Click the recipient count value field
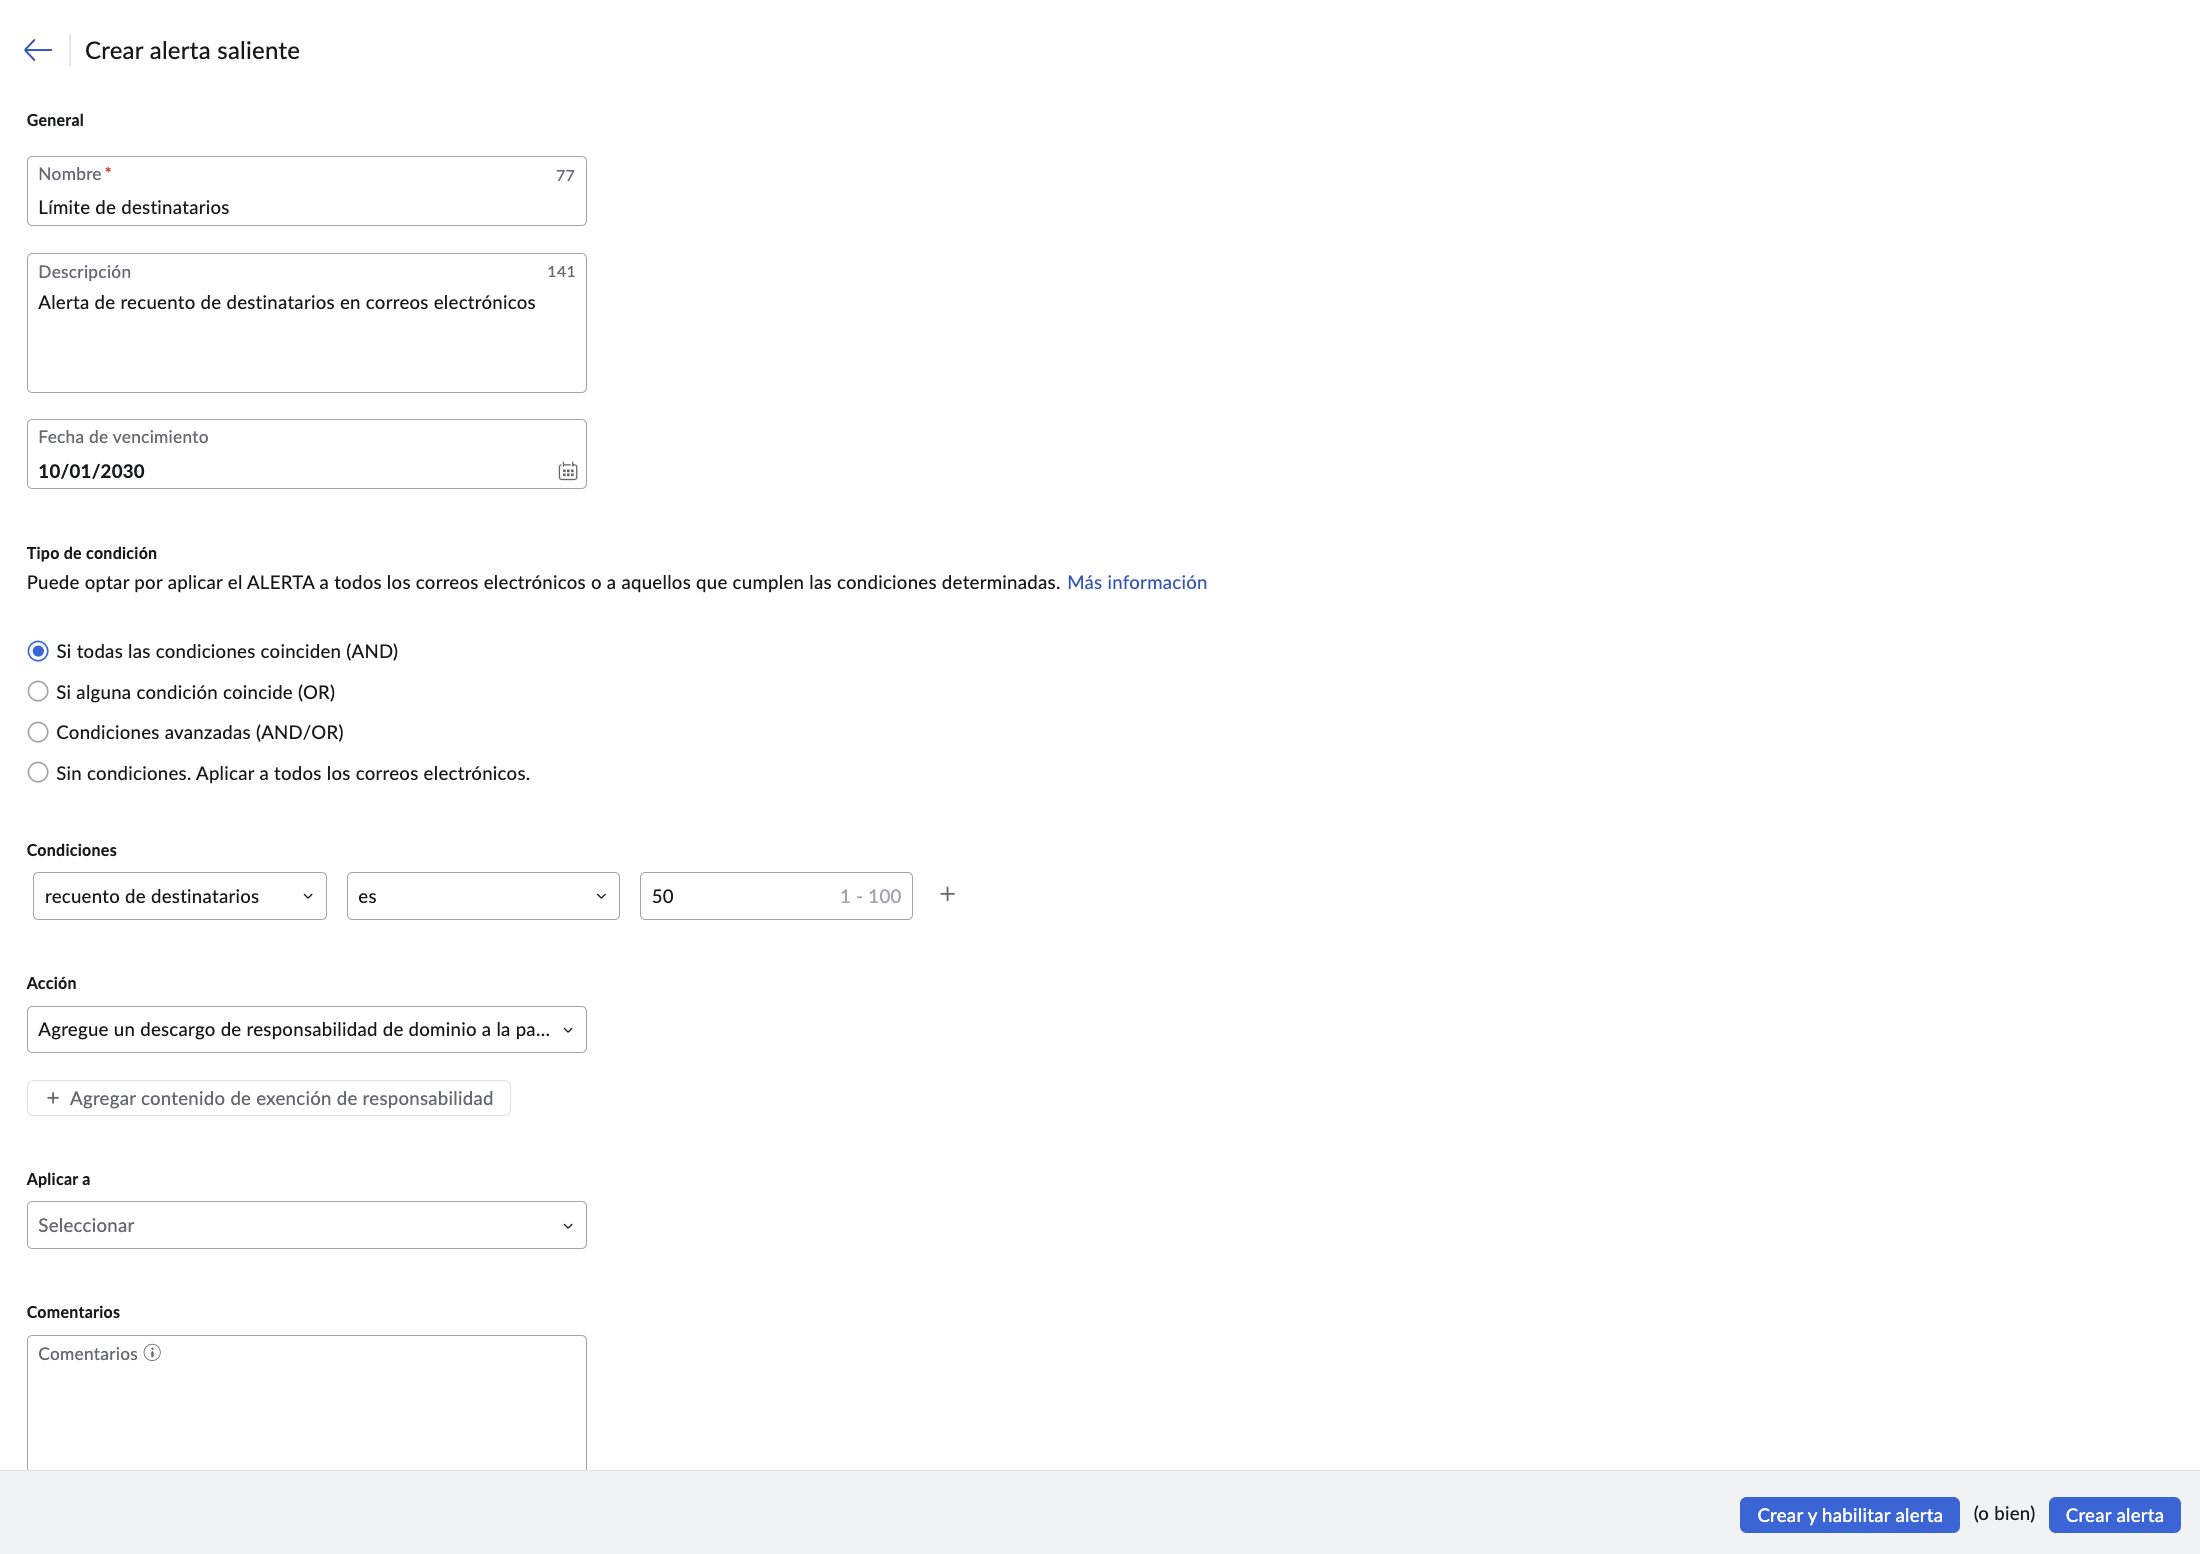 pos(776,896)
